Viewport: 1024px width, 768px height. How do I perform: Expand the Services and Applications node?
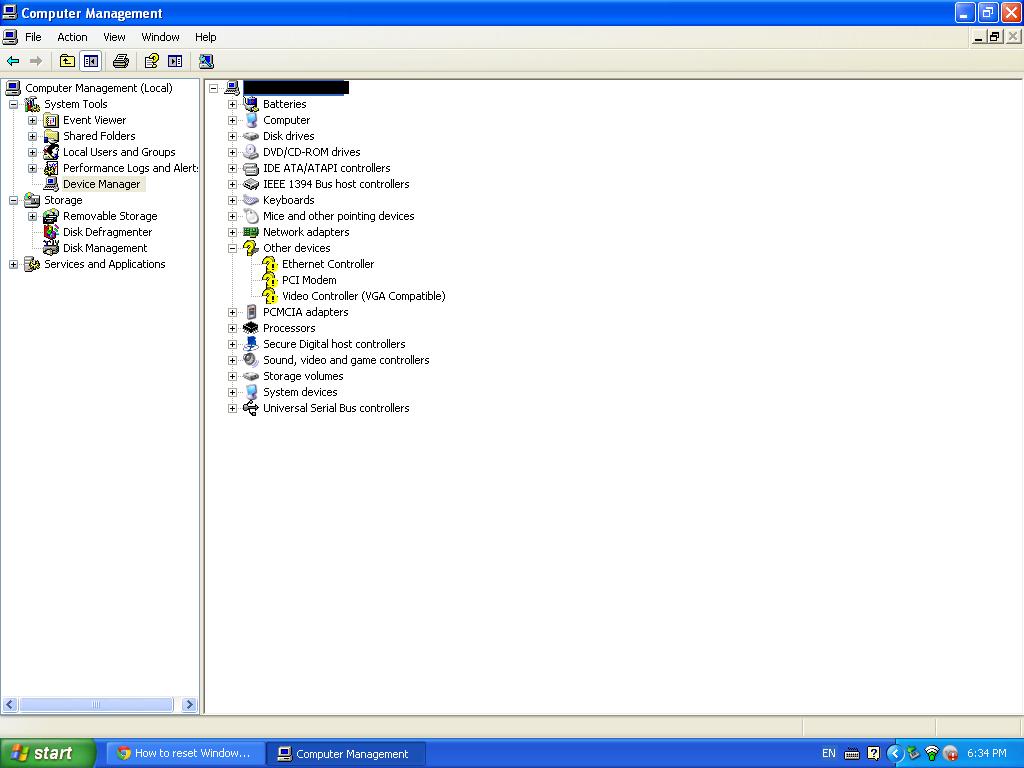tap(13, 264)
